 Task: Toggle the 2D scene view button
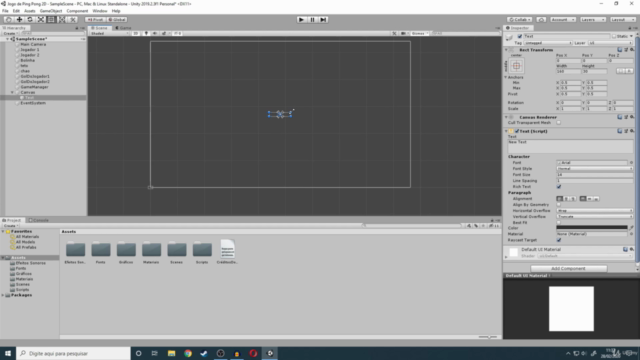pyautogui.click(x=136, y=33)
